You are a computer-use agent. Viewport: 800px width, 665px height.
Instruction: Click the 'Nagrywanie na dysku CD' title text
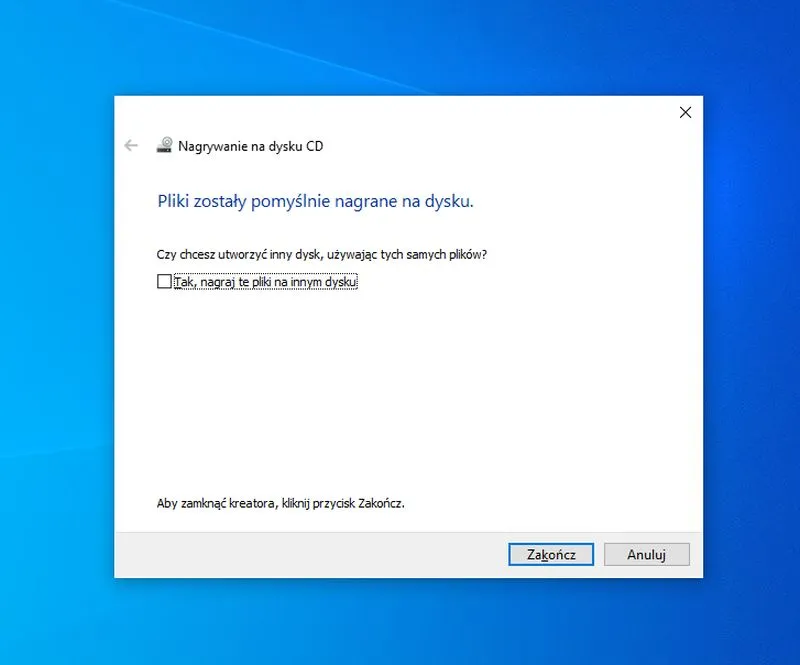click(250, 146)
